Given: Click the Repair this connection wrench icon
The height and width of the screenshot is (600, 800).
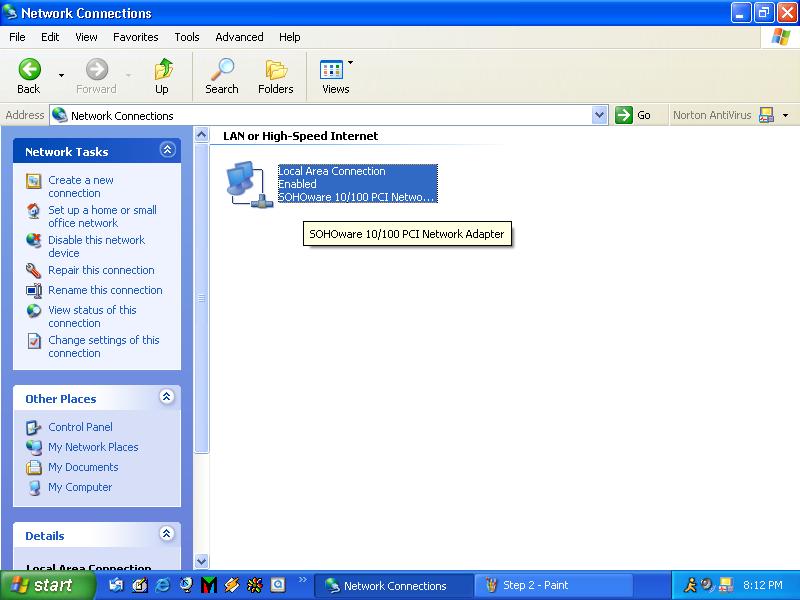Looking at the screenshot, I should (x=34, y=270).
